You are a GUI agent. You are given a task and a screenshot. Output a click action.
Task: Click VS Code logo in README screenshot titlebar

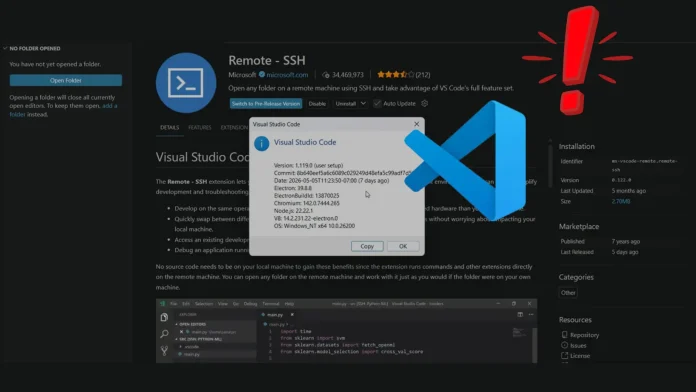[x=162, y=304]
